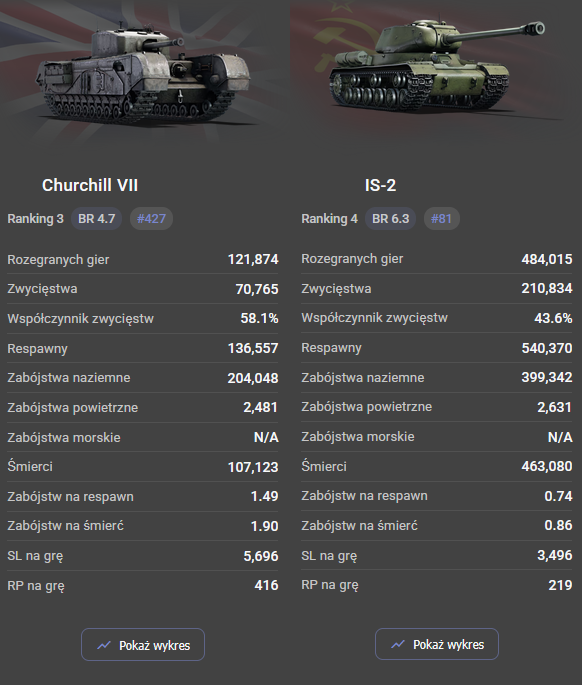Open the #81 rank badge
The width and height of the screenshot is (582, 685).
[441, 218]
